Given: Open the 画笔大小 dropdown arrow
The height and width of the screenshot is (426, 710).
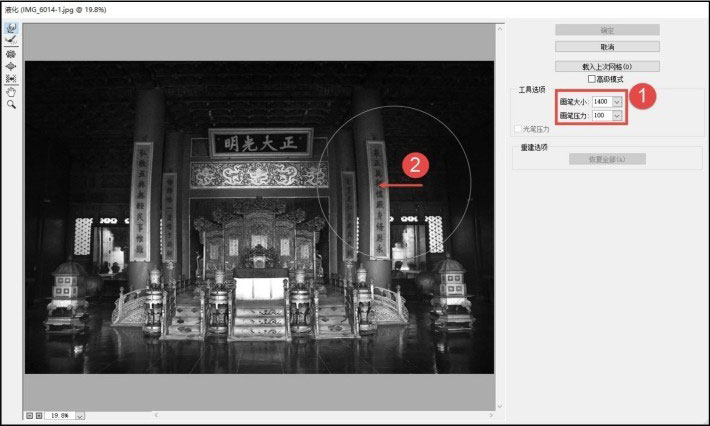Looking at the screenshot, I should point(617,102).
